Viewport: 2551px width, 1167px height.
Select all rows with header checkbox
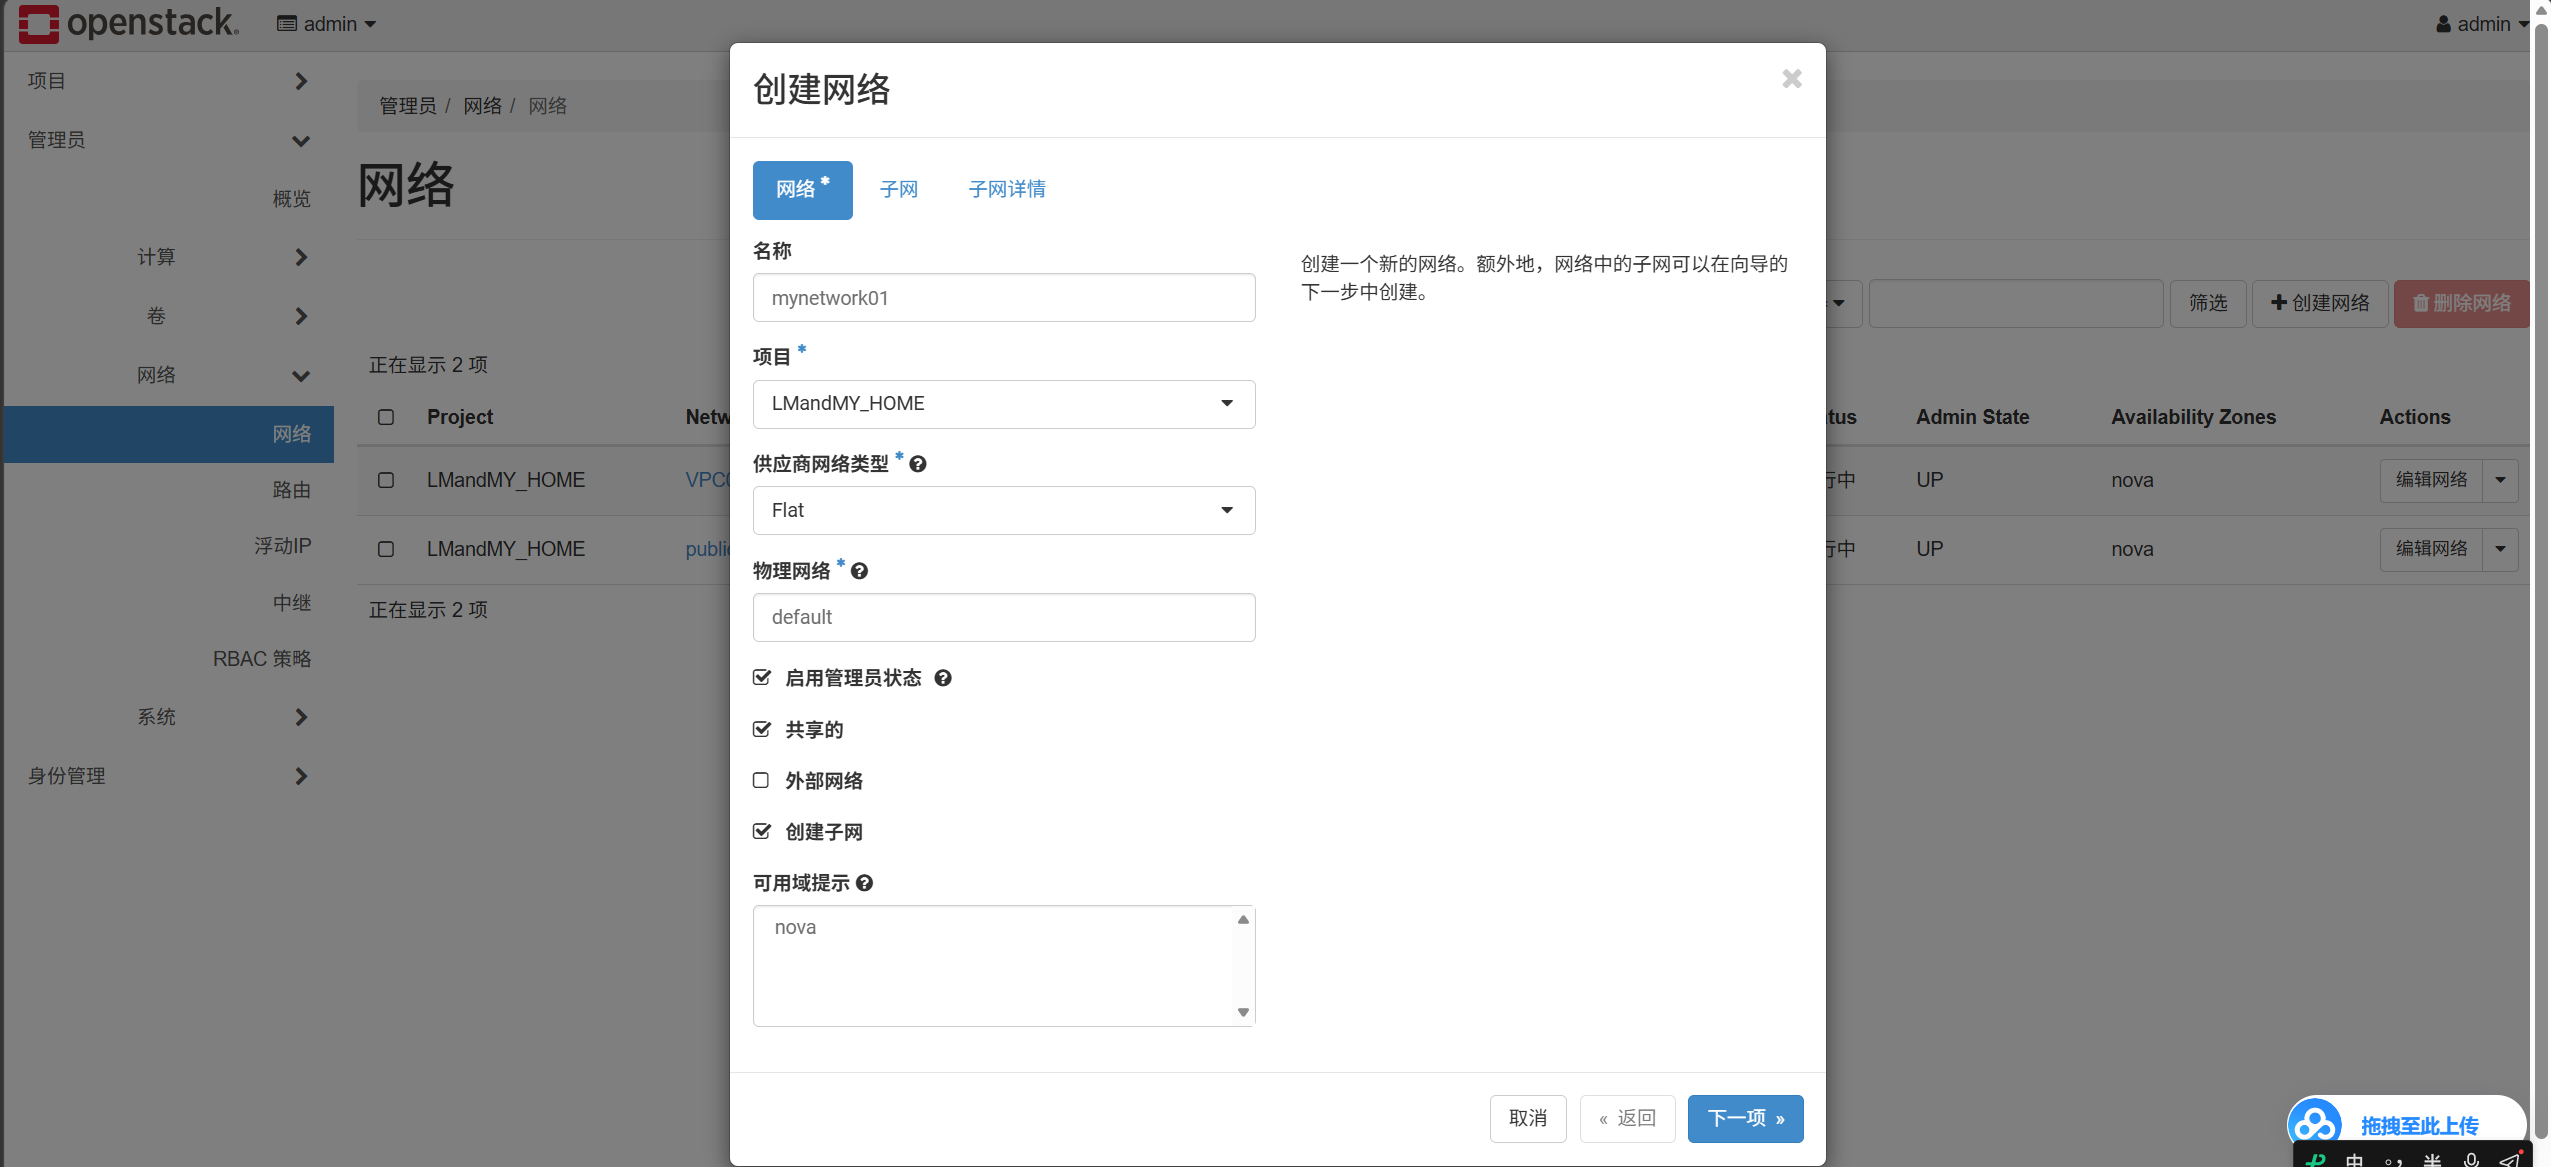coord(386,417)
